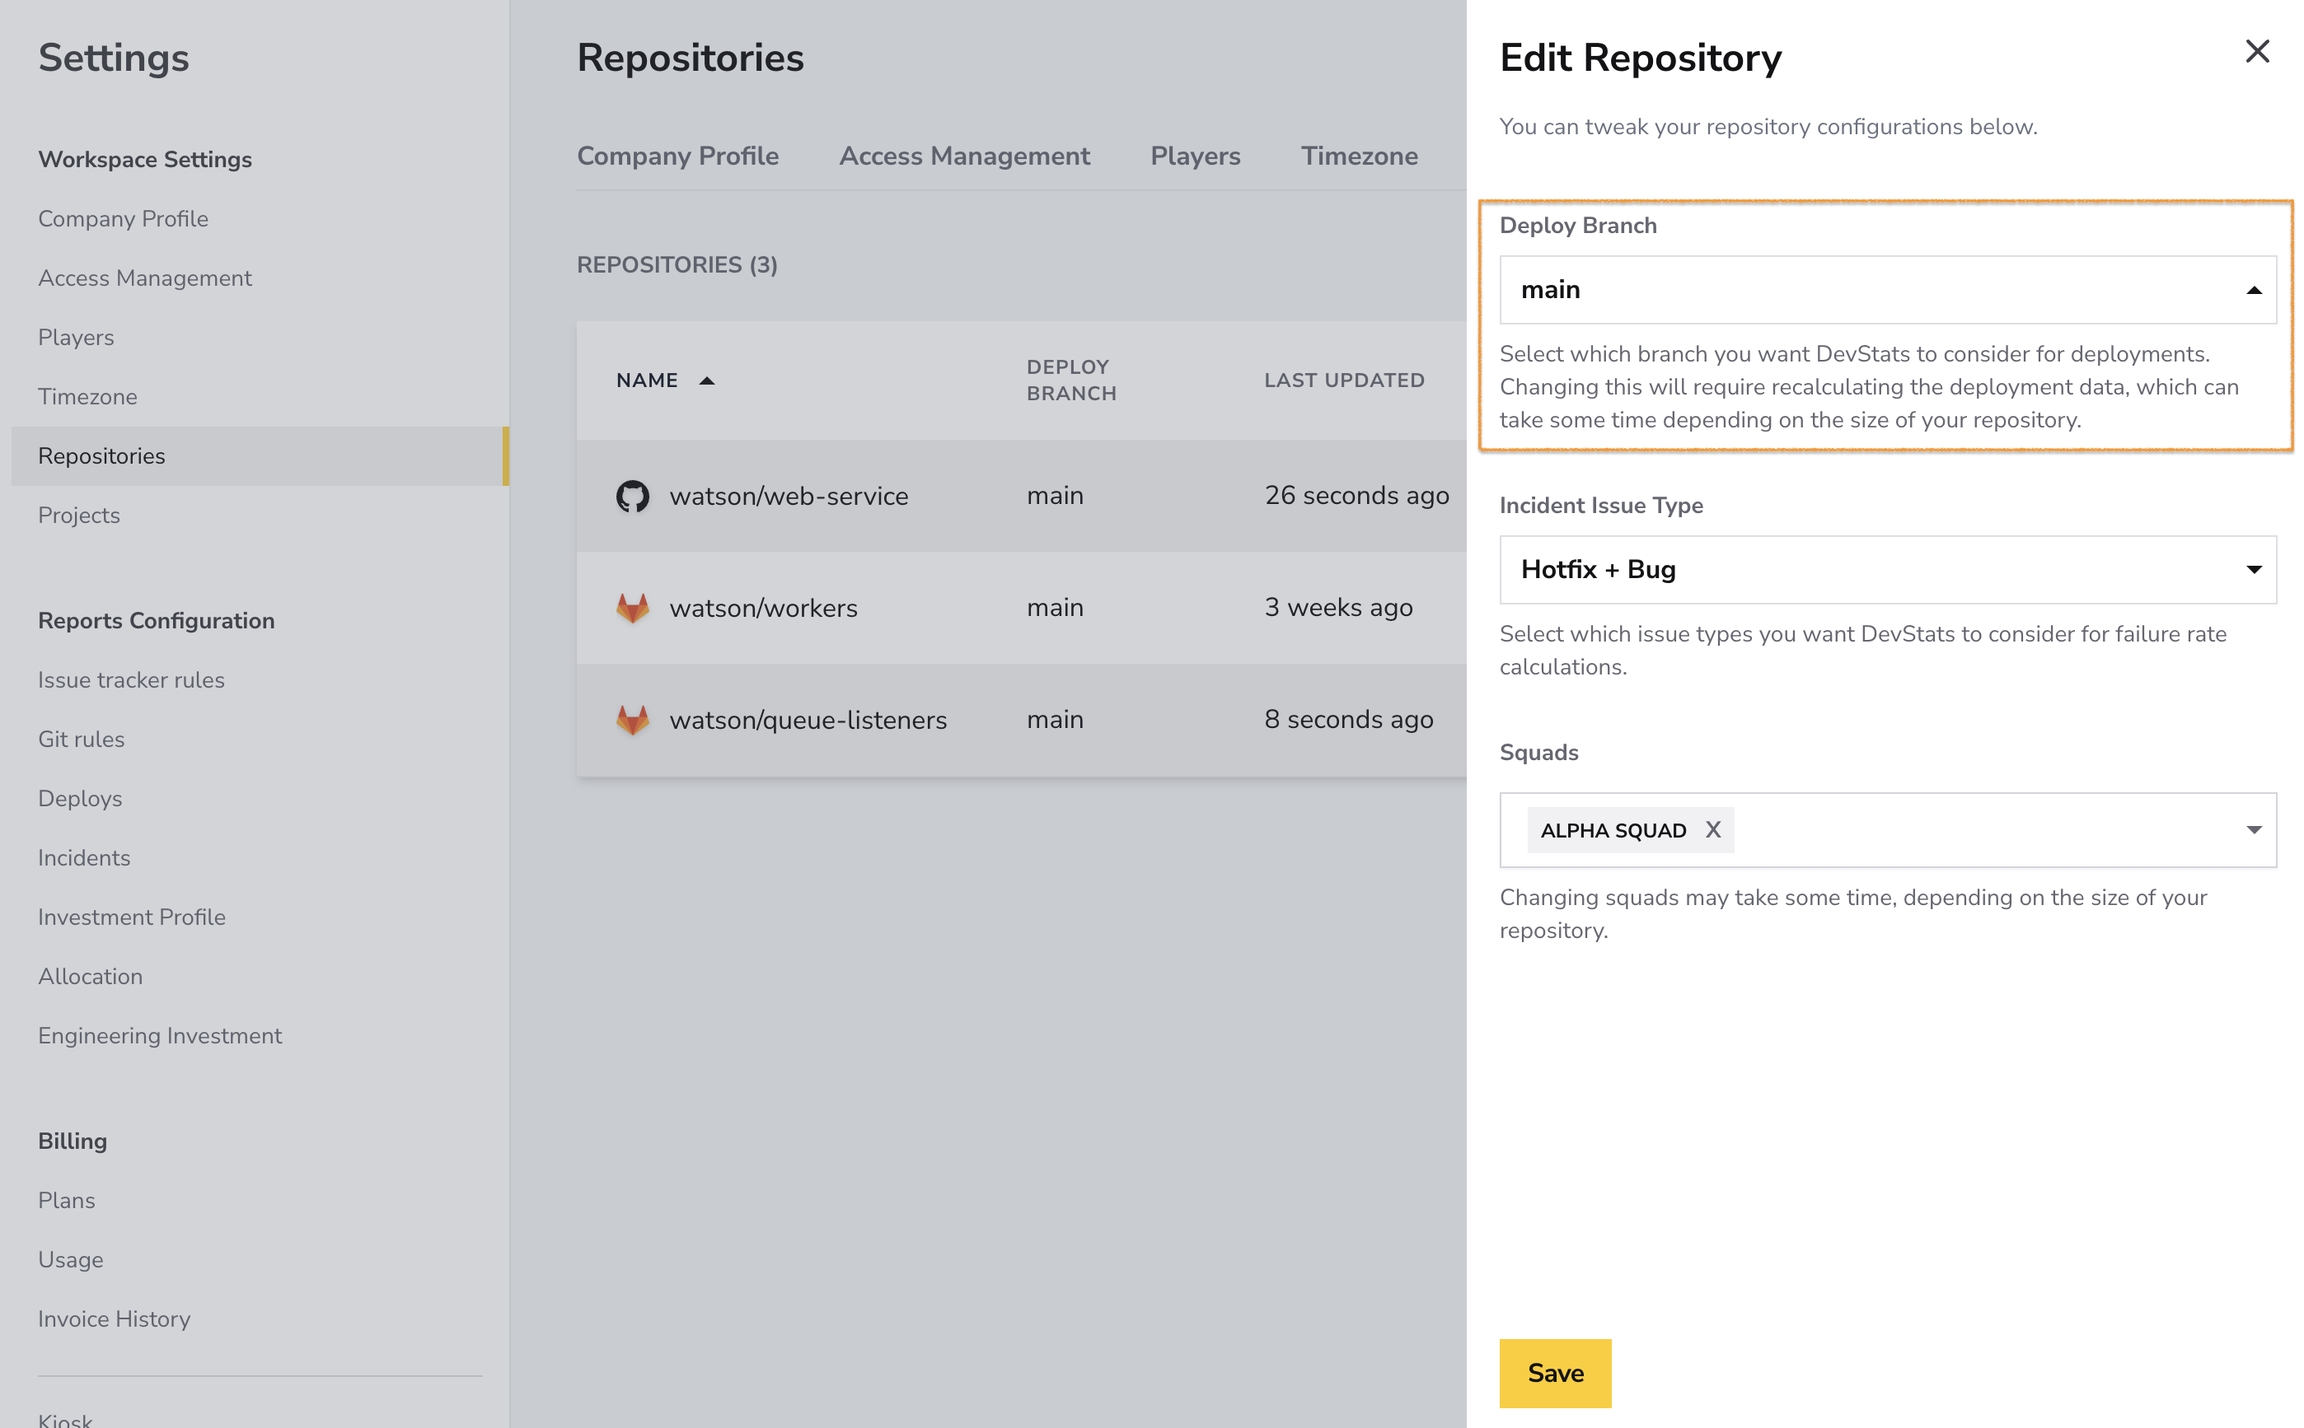This screenshot has height=1428, width=2304.
Task: Open Issue tracker rules settings
Action: (x=131, y=680)
